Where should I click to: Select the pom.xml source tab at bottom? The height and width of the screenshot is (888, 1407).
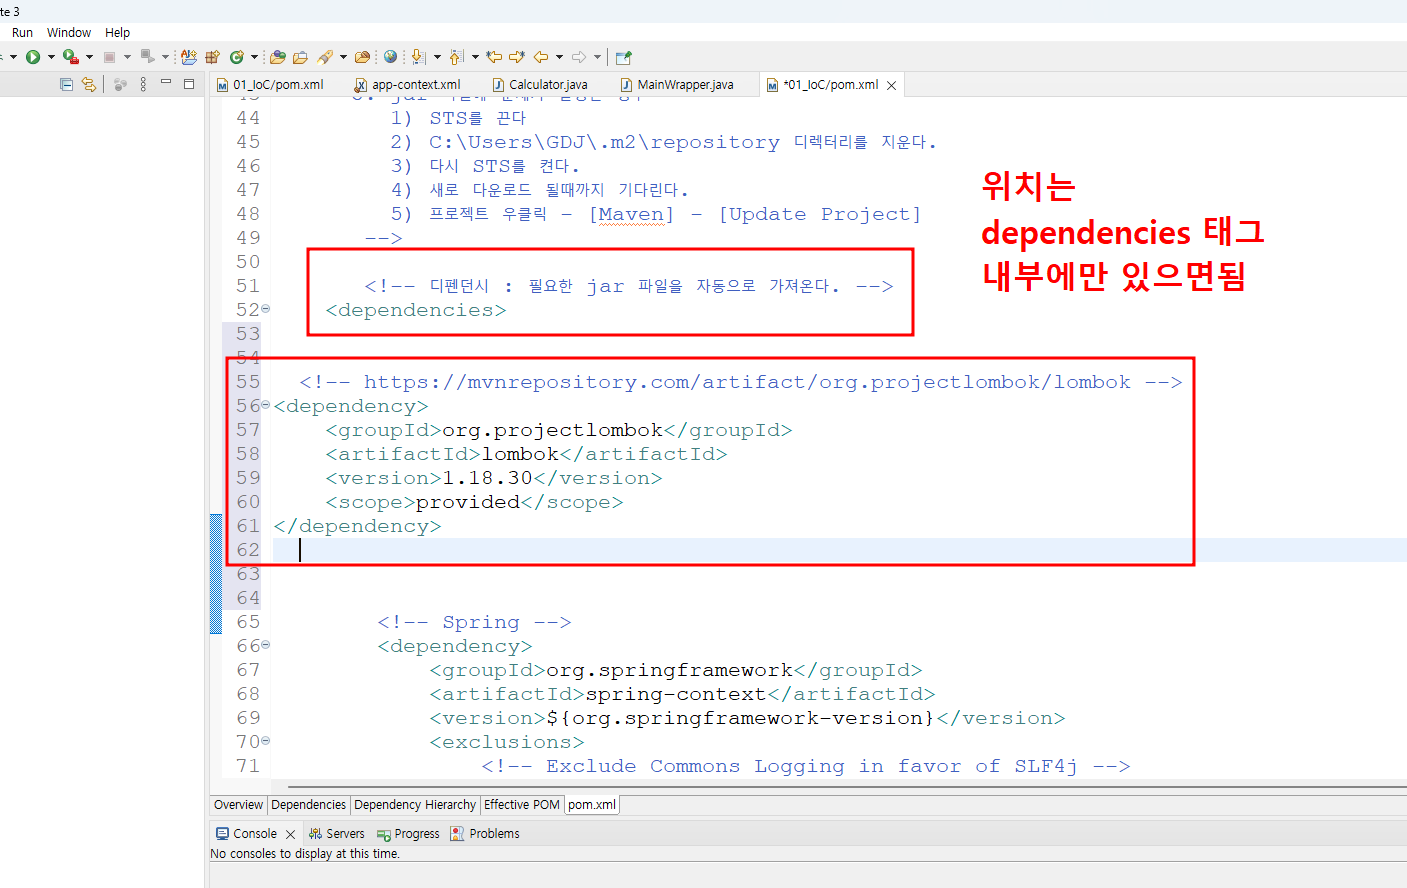(x=592, y=805)
